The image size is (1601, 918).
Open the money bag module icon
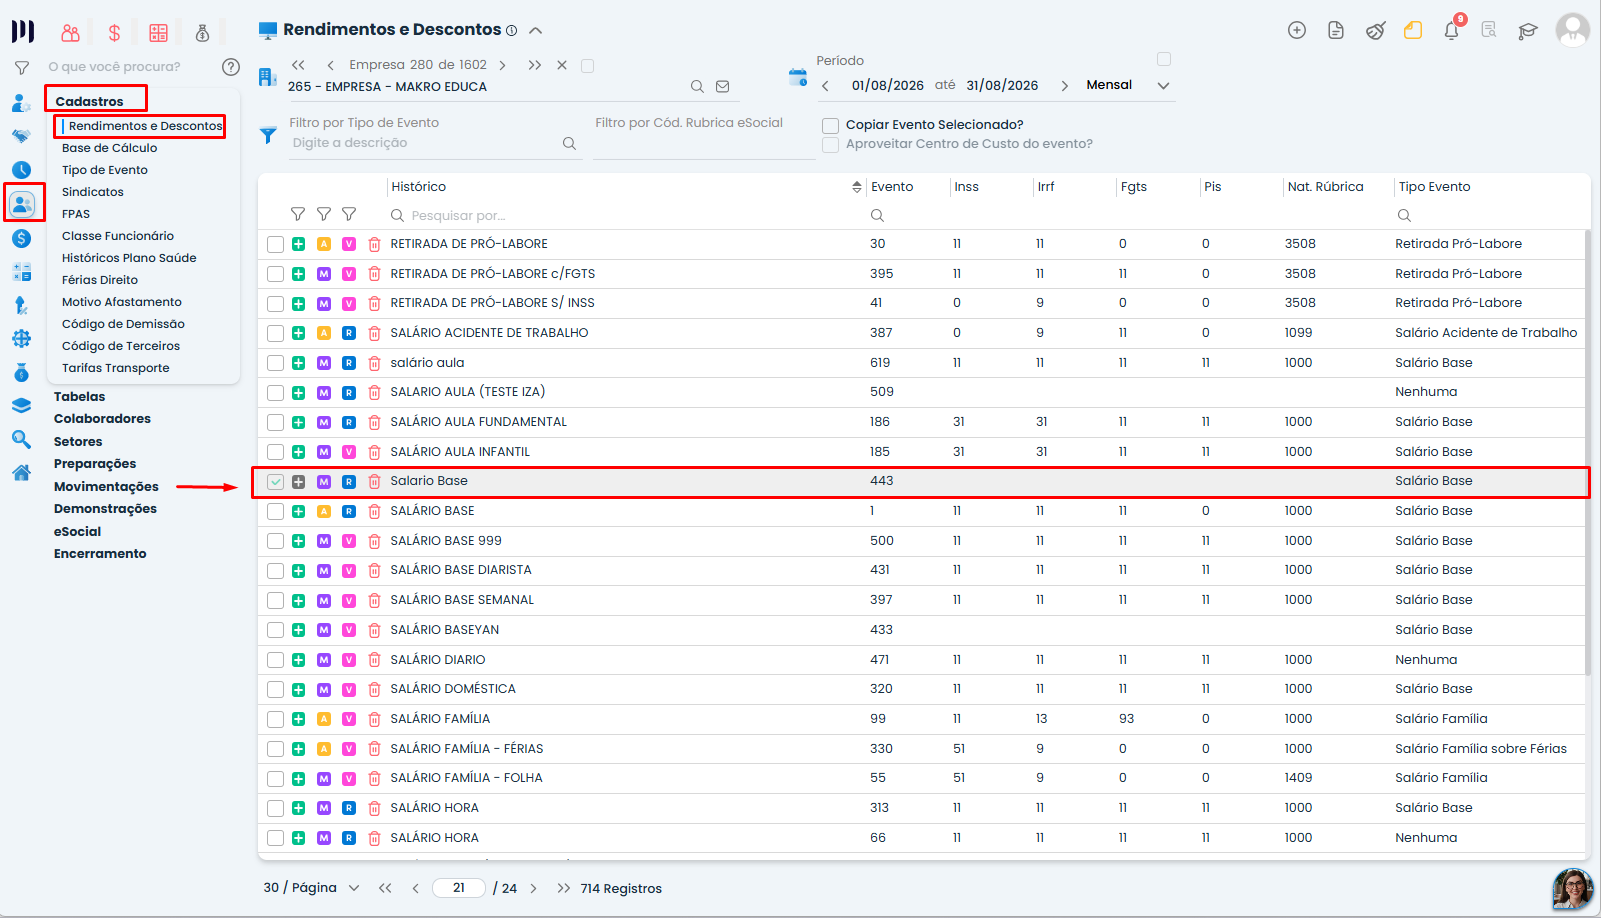pyautogui.click(x=202, y=33)
